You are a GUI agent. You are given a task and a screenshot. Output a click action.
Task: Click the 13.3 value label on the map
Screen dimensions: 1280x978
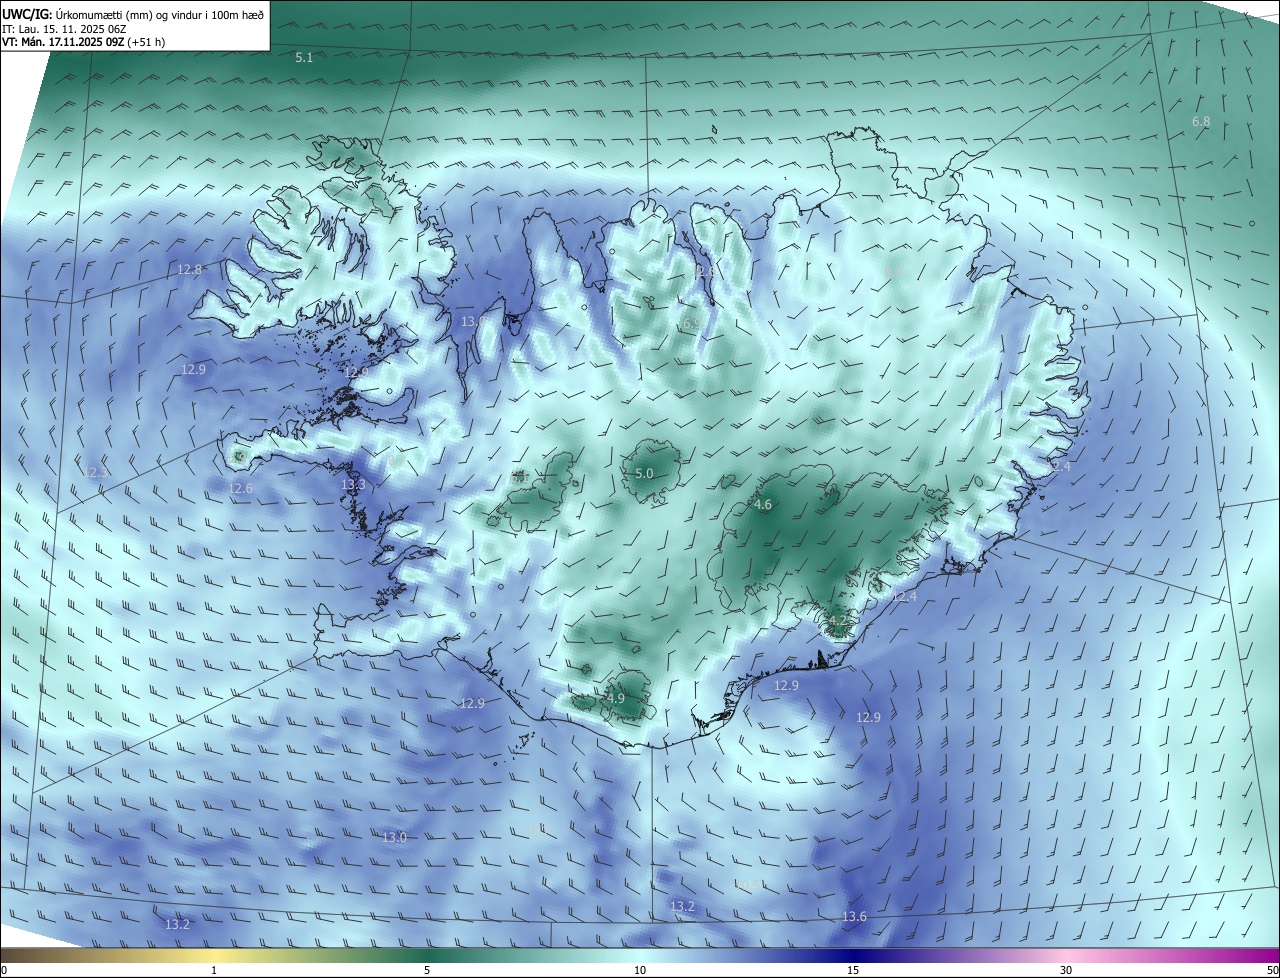pos(353,485)
